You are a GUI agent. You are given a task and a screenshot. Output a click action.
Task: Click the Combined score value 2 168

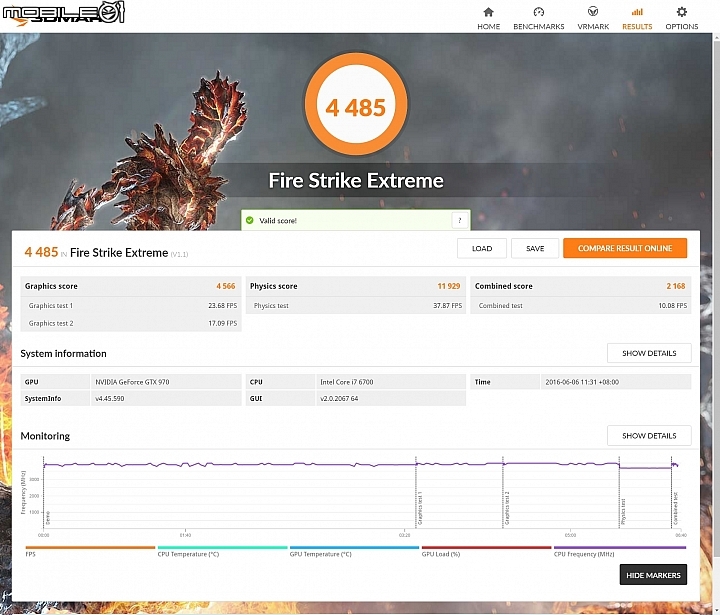coord(675,286)
